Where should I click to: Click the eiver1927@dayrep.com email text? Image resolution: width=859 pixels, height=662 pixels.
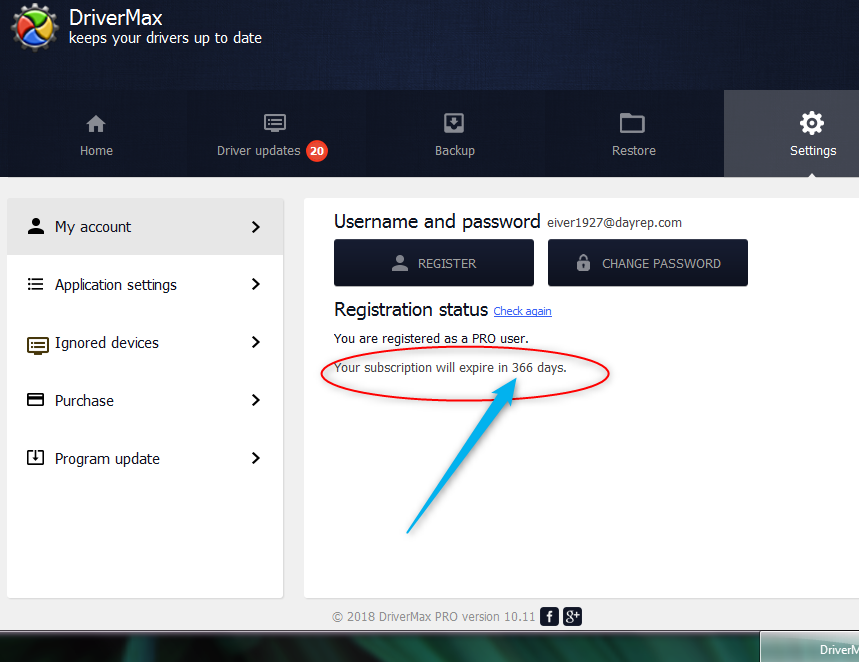pos(614,222)
